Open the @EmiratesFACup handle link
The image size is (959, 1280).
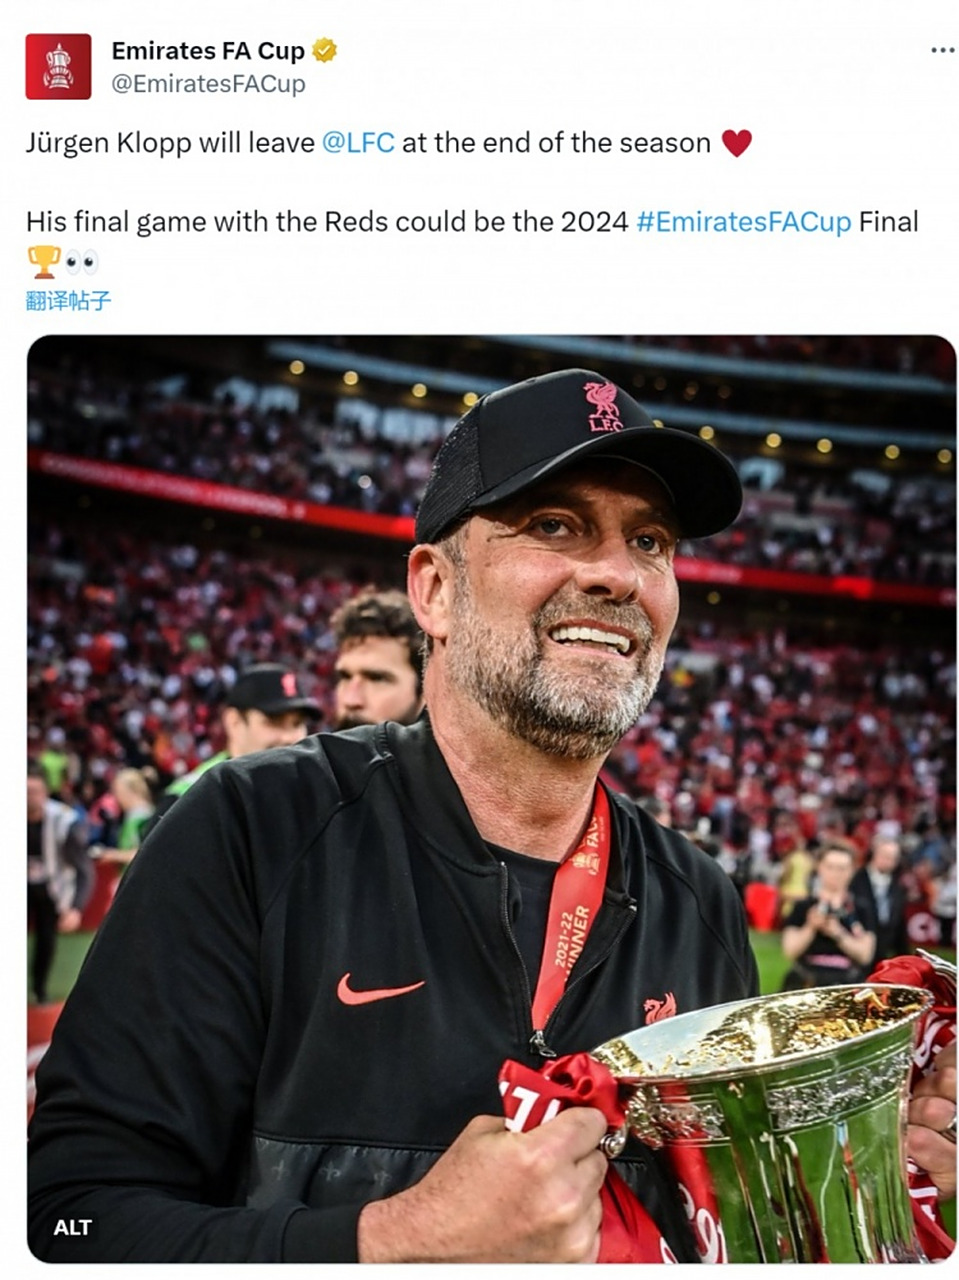(208, 84)
